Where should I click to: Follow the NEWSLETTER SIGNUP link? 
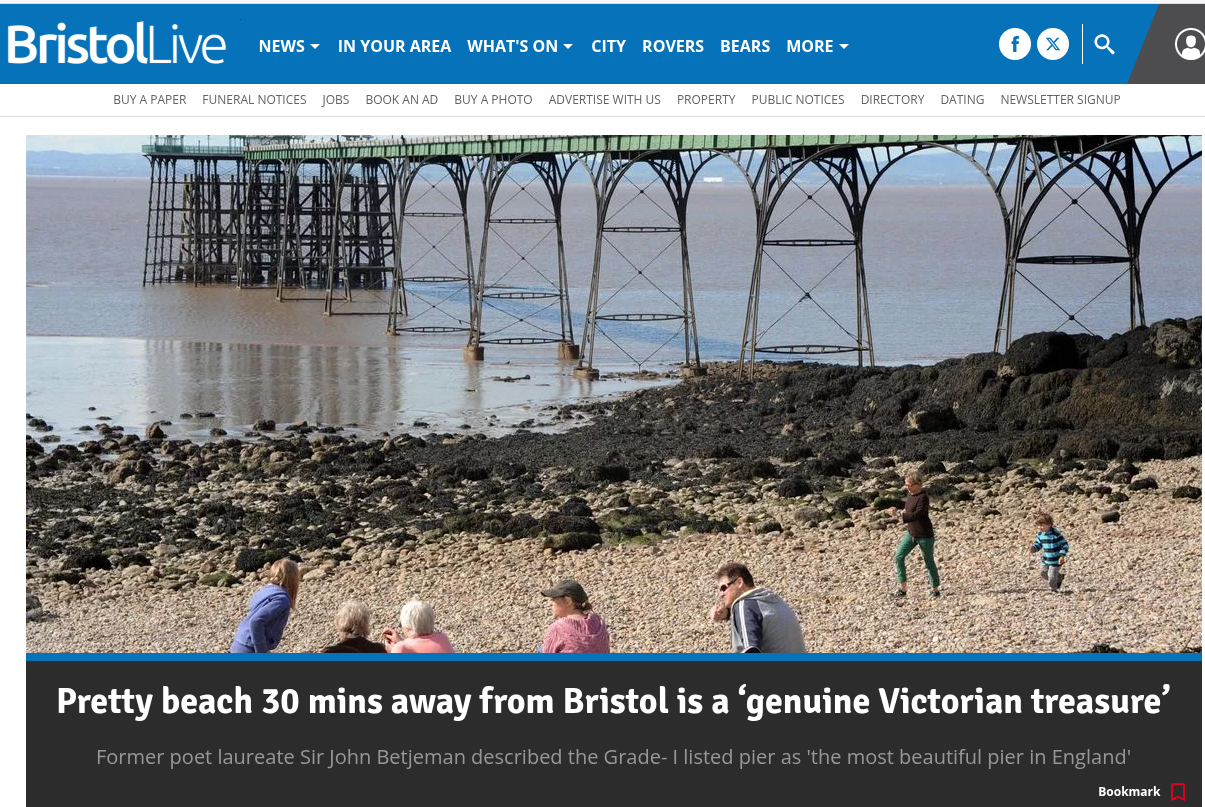(x=1060, y=100)
